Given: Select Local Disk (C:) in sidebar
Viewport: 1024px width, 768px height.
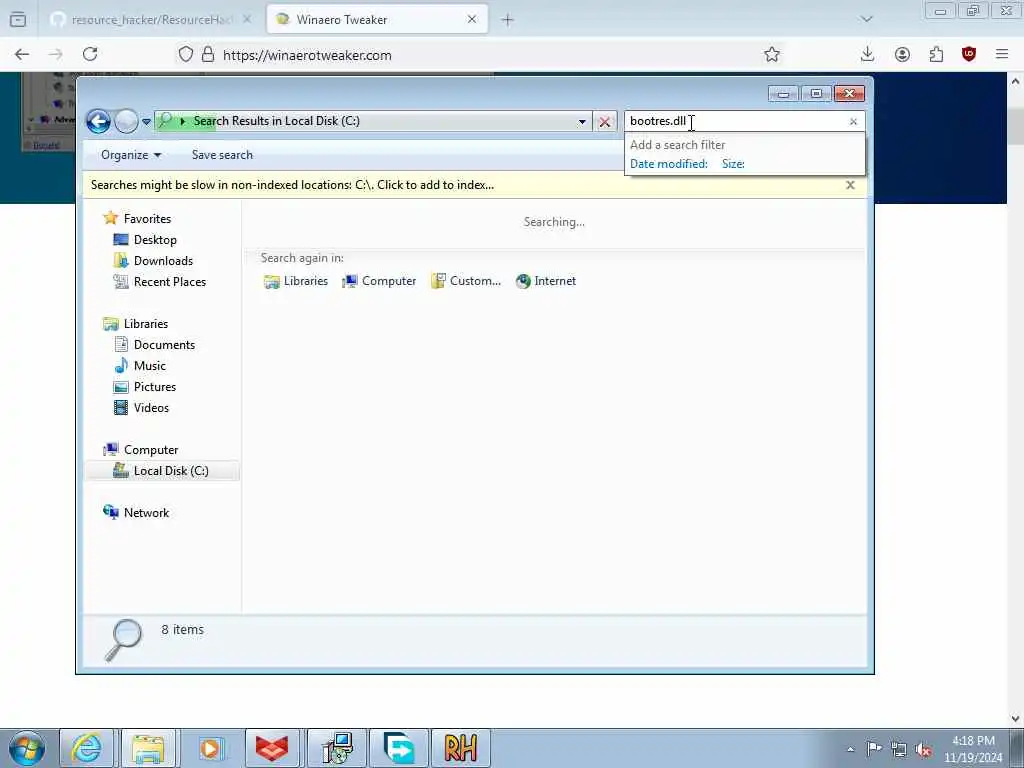Looking at the screenshot, I should [x=161, y=471].
